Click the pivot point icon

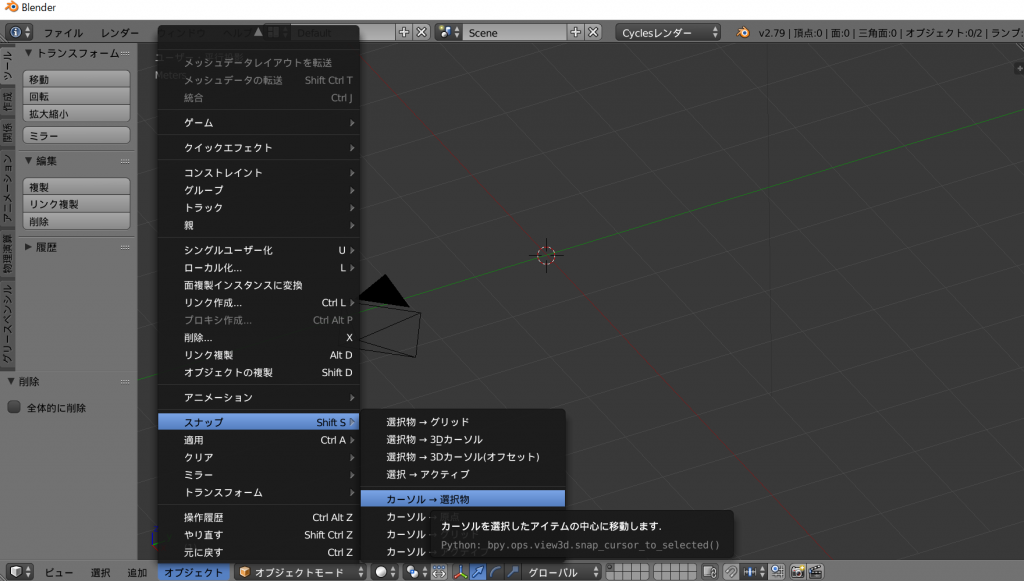412,572
